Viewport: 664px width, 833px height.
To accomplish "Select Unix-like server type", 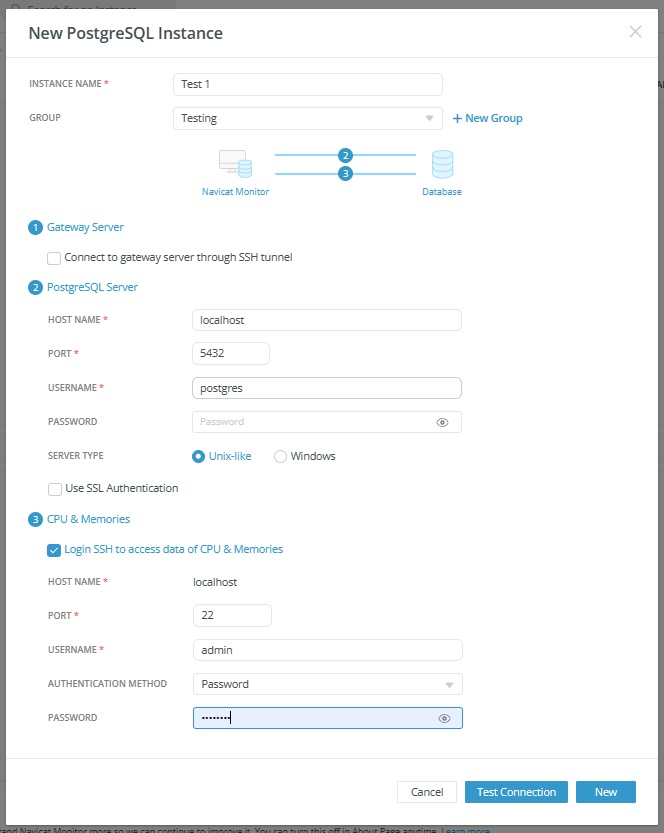I will coord(198,456).
